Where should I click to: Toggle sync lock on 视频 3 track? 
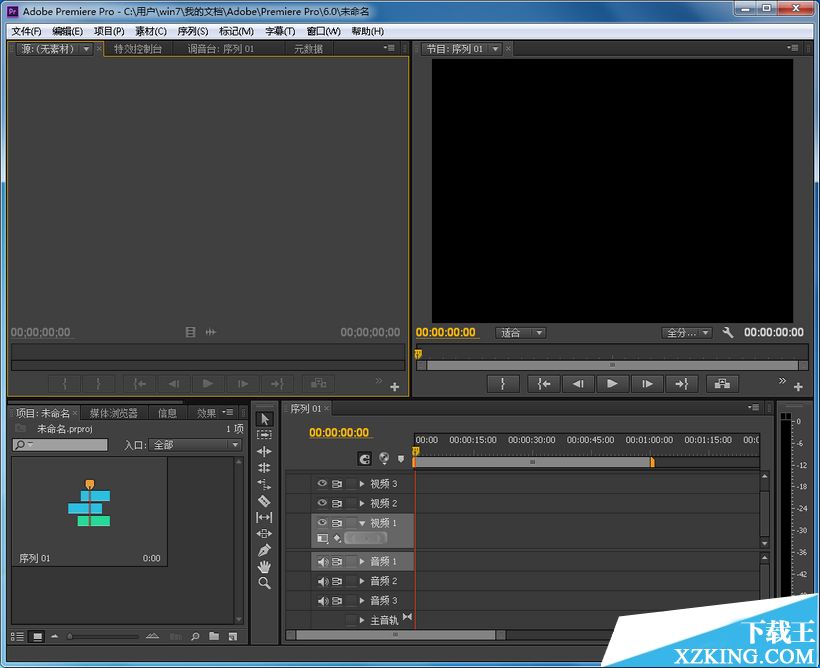click(x=337, y=484)
